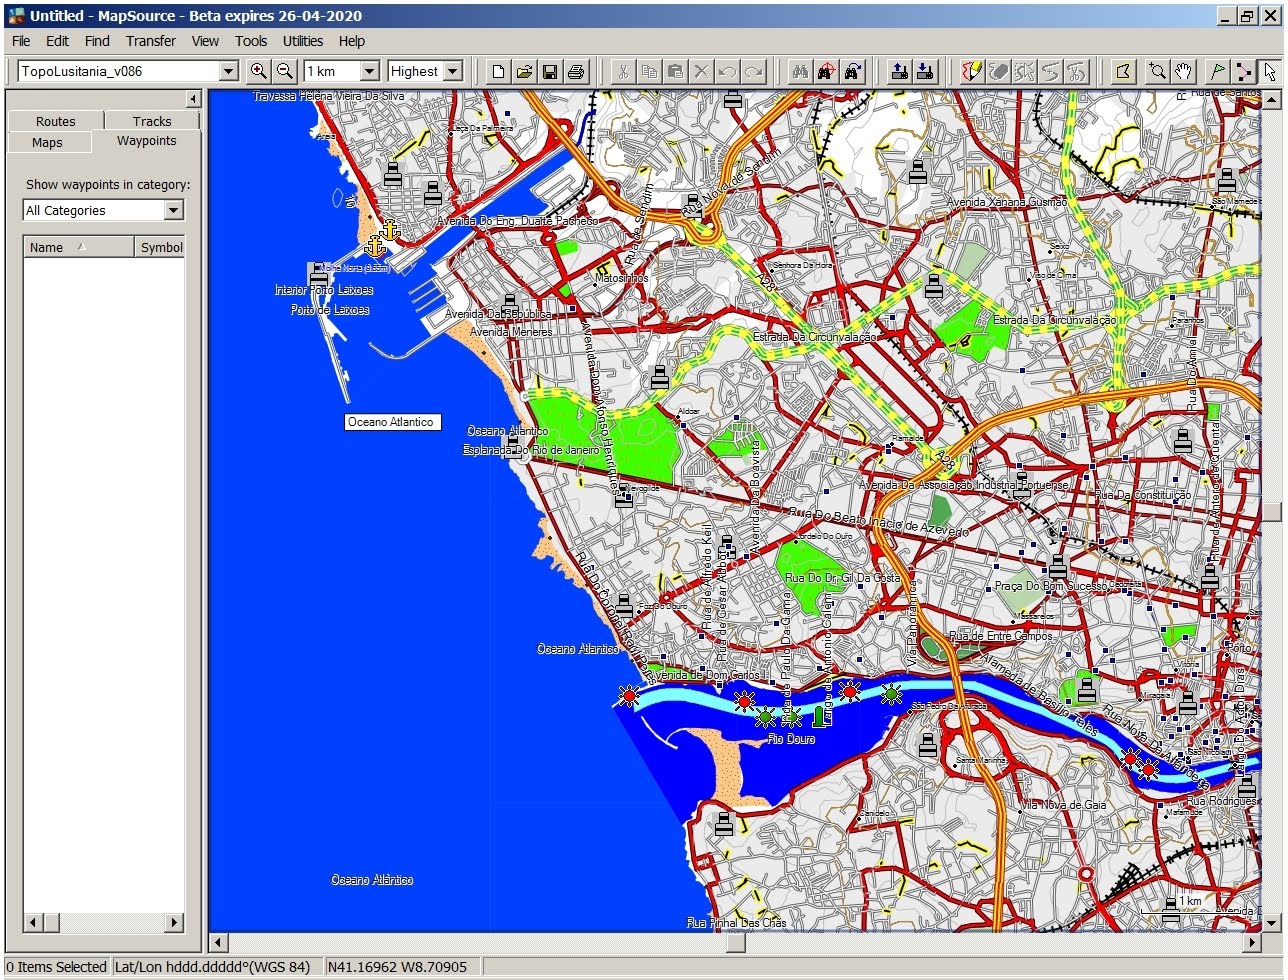Select the Route tool icon
1288x980 pixels.
click(1243, 71)
